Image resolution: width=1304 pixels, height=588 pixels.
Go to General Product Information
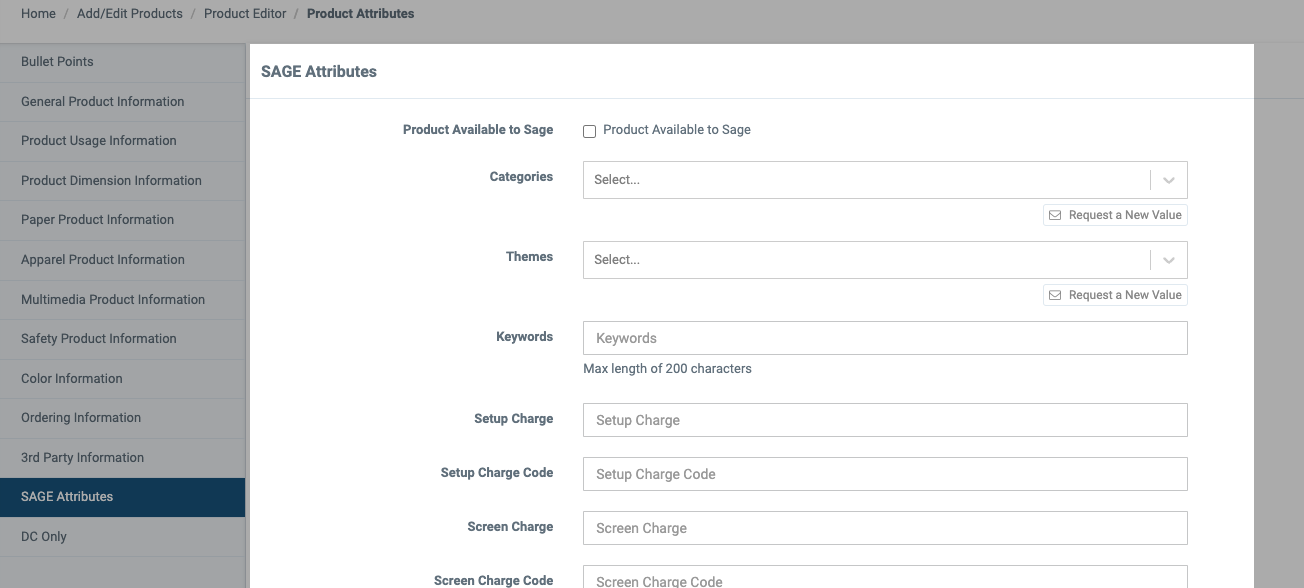coord(122,102)
